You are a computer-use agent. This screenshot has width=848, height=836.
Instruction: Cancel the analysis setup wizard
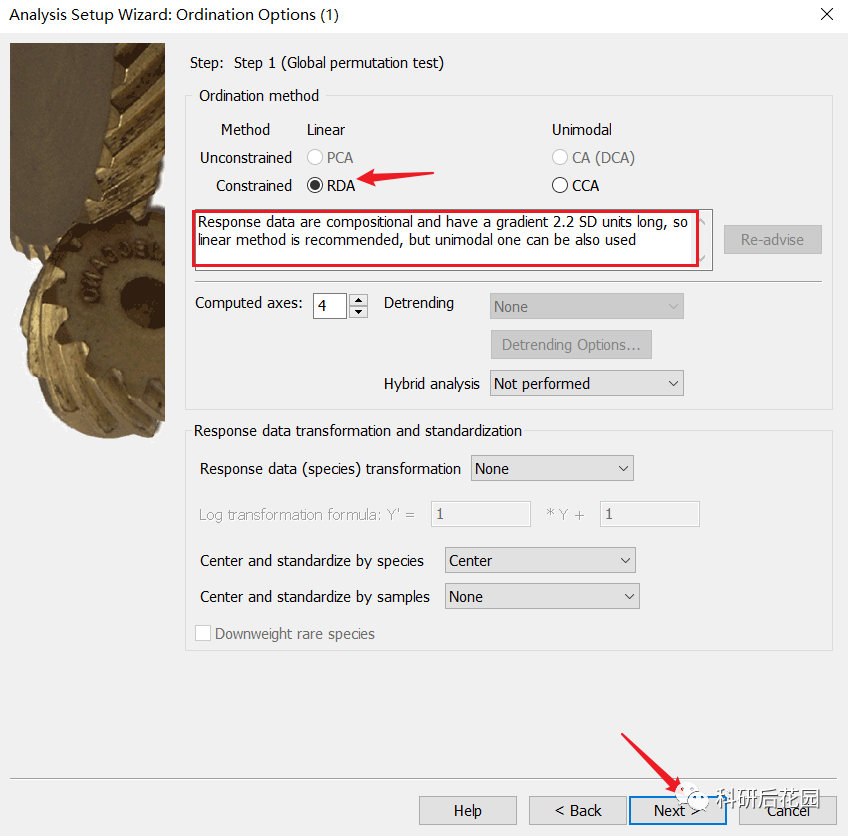pos(788,810)
